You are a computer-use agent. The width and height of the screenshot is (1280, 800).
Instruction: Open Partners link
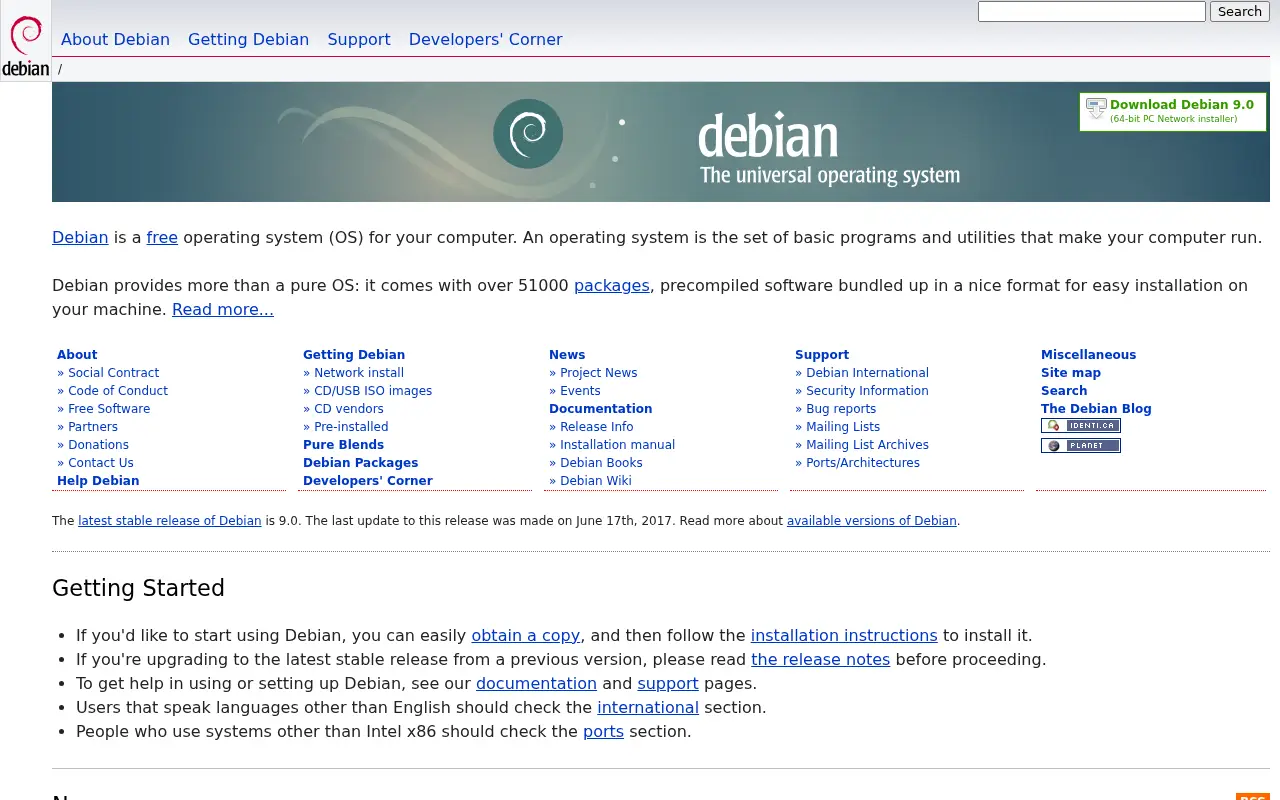pyautogui.click(x=93, y=427)
